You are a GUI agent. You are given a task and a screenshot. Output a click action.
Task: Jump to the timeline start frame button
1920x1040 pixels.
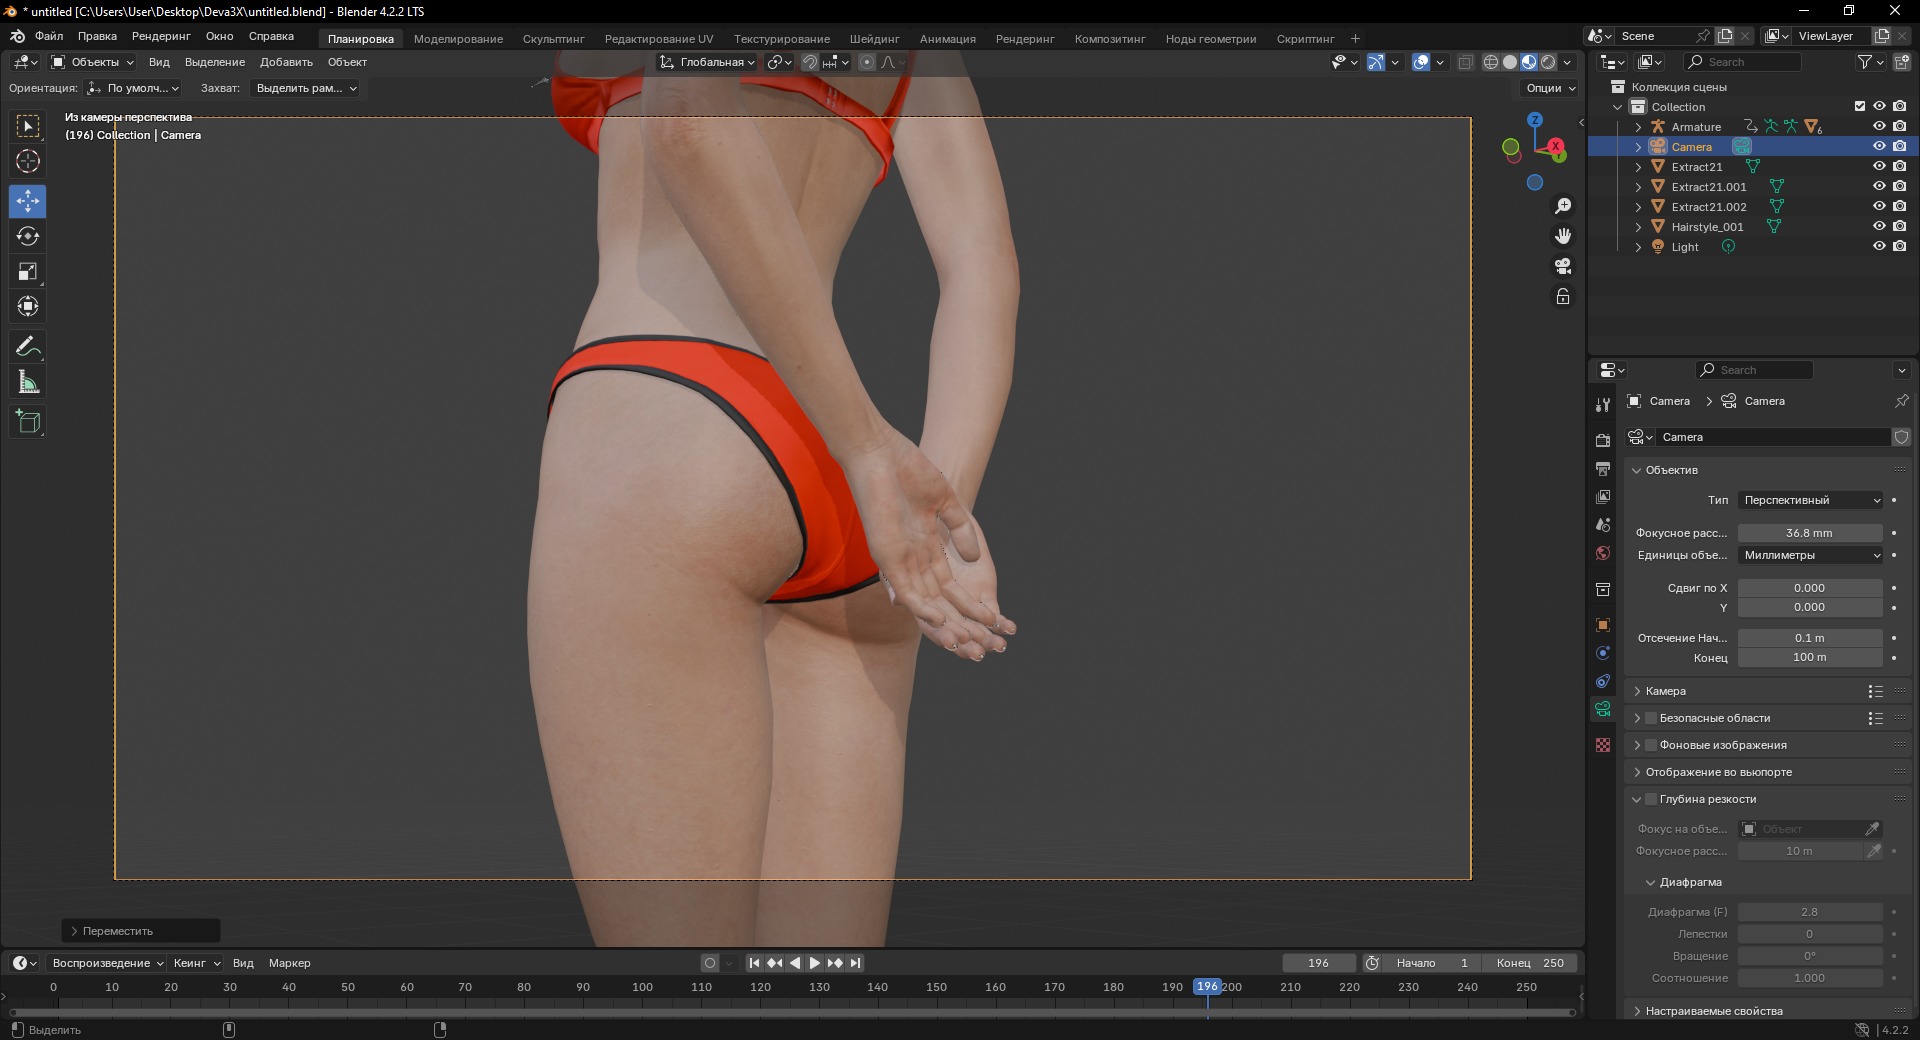pos(754,963)
